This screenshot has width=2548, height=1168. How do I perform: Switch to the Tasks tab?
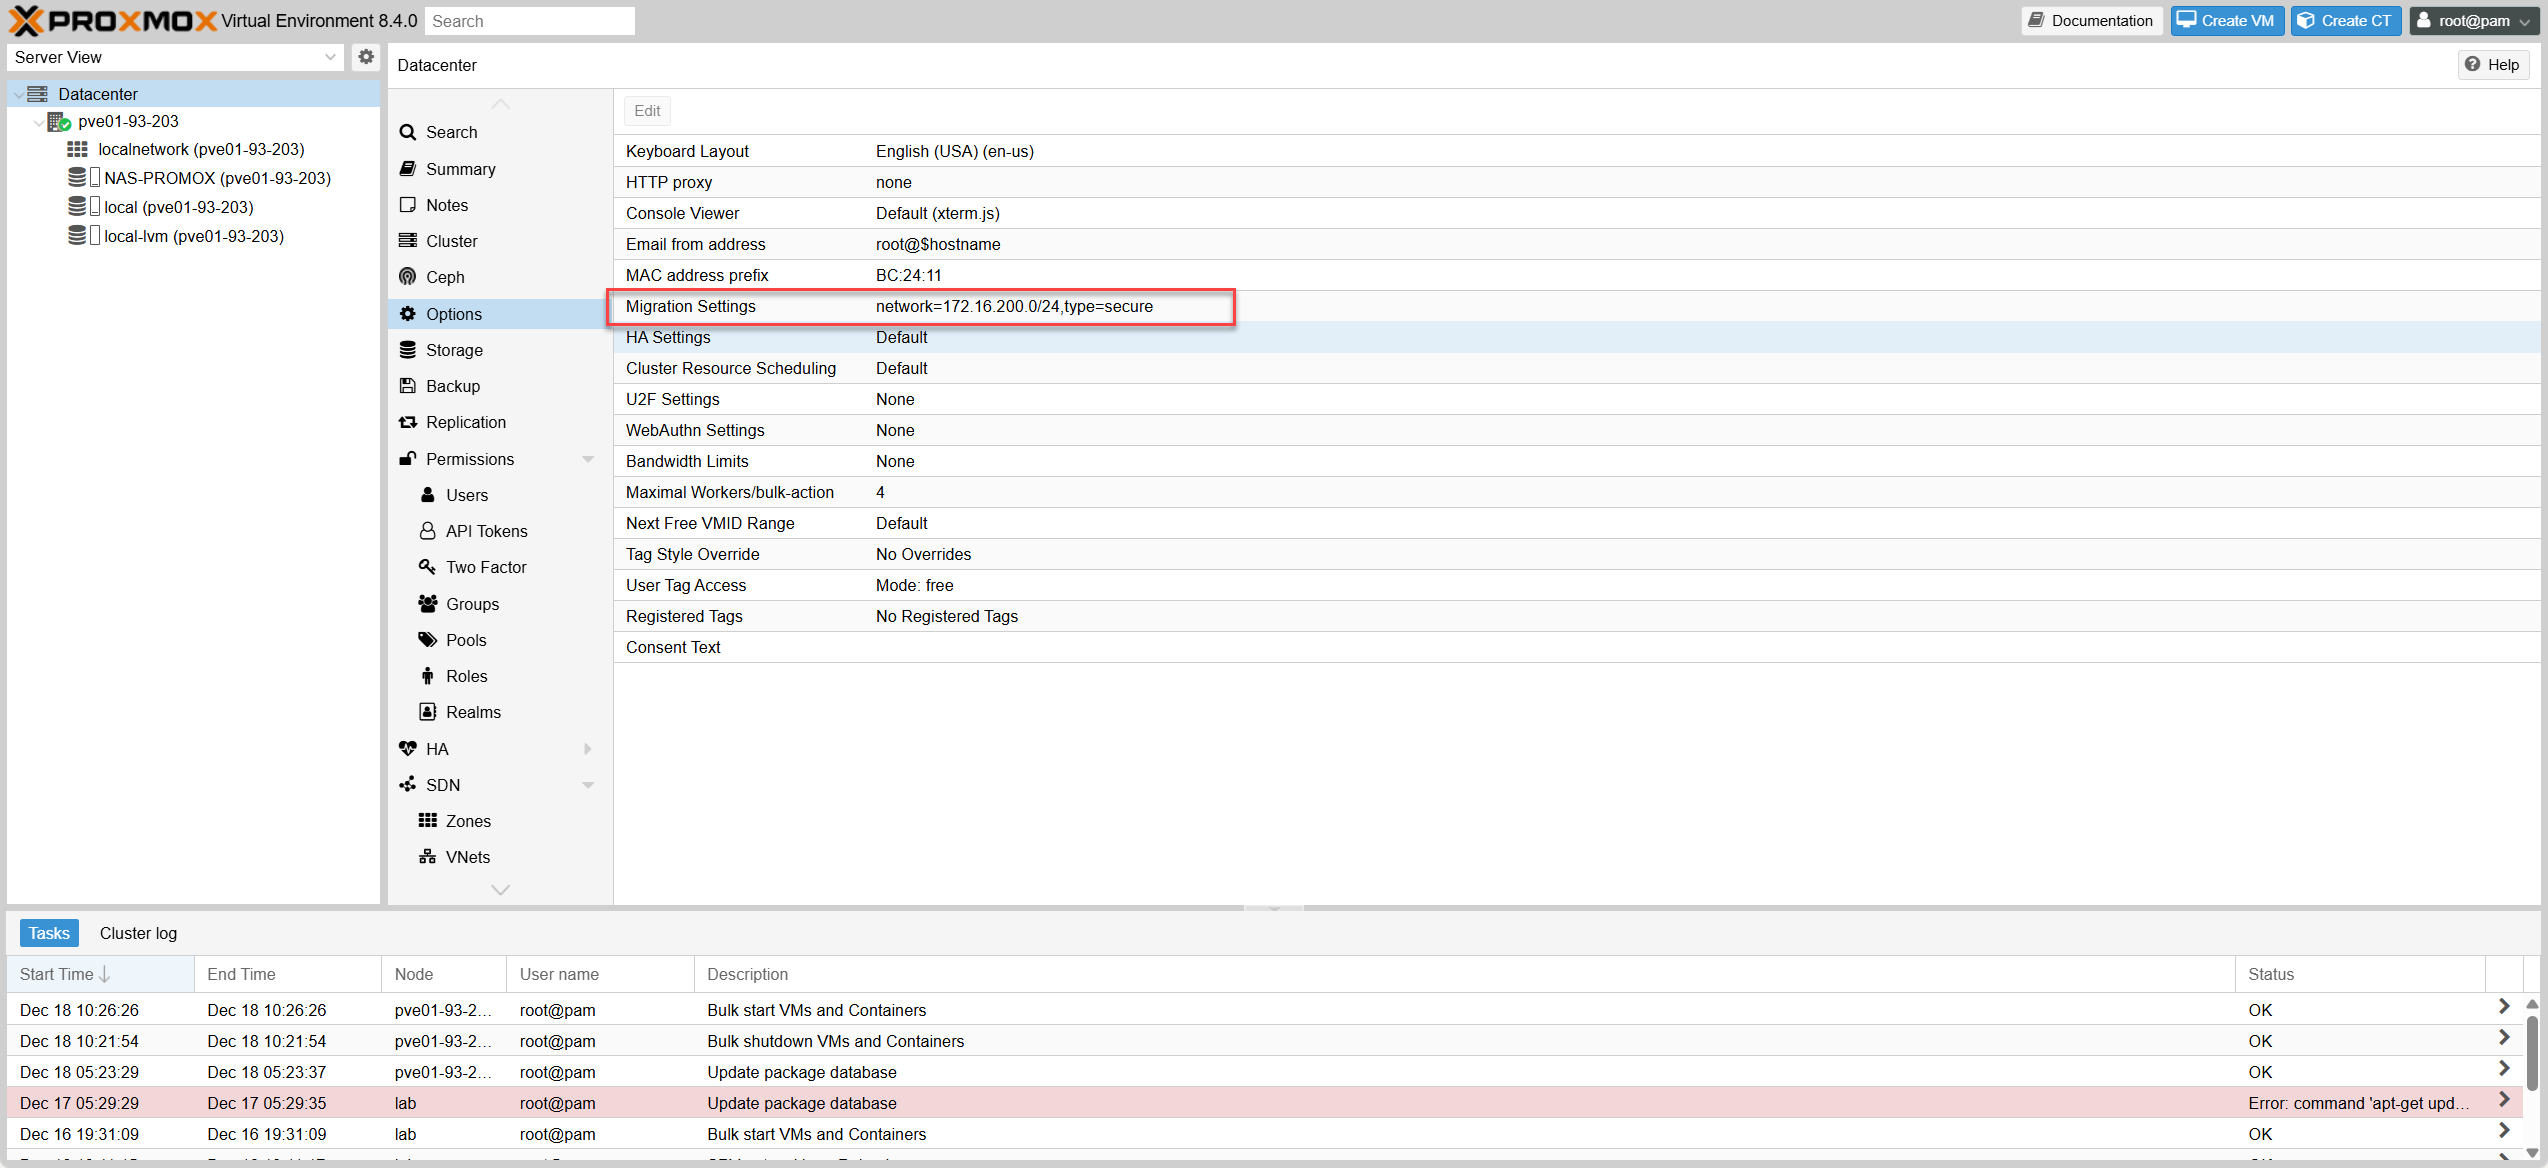click(x=48, y=932)
